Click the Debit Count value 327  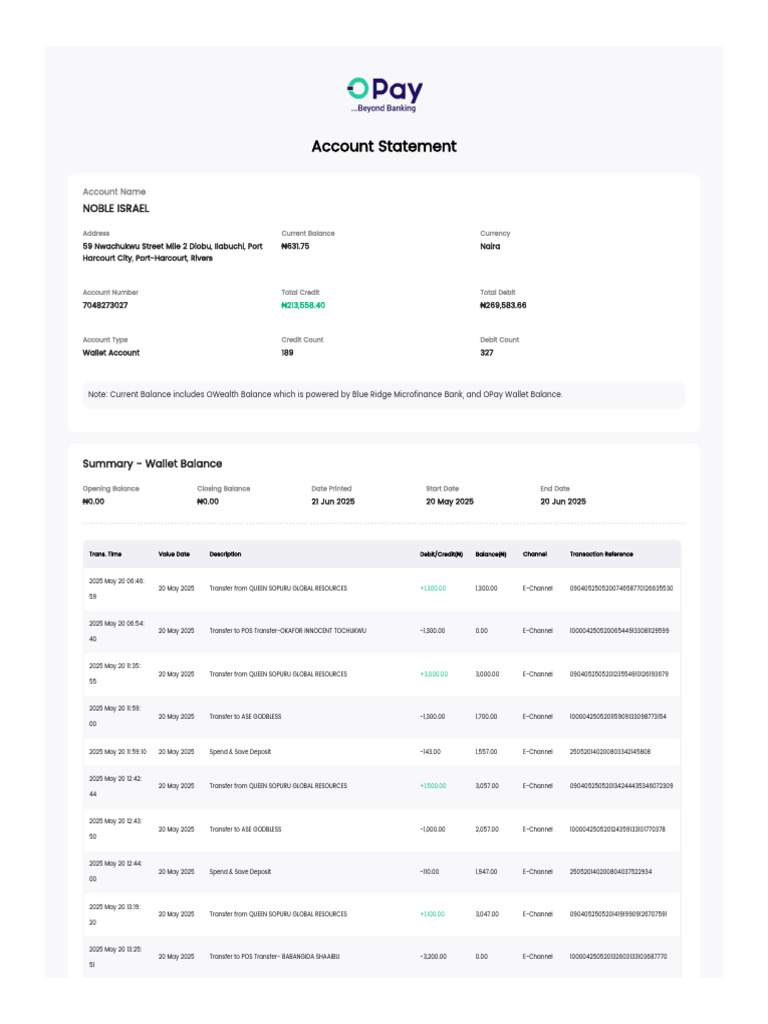(487, 353)
